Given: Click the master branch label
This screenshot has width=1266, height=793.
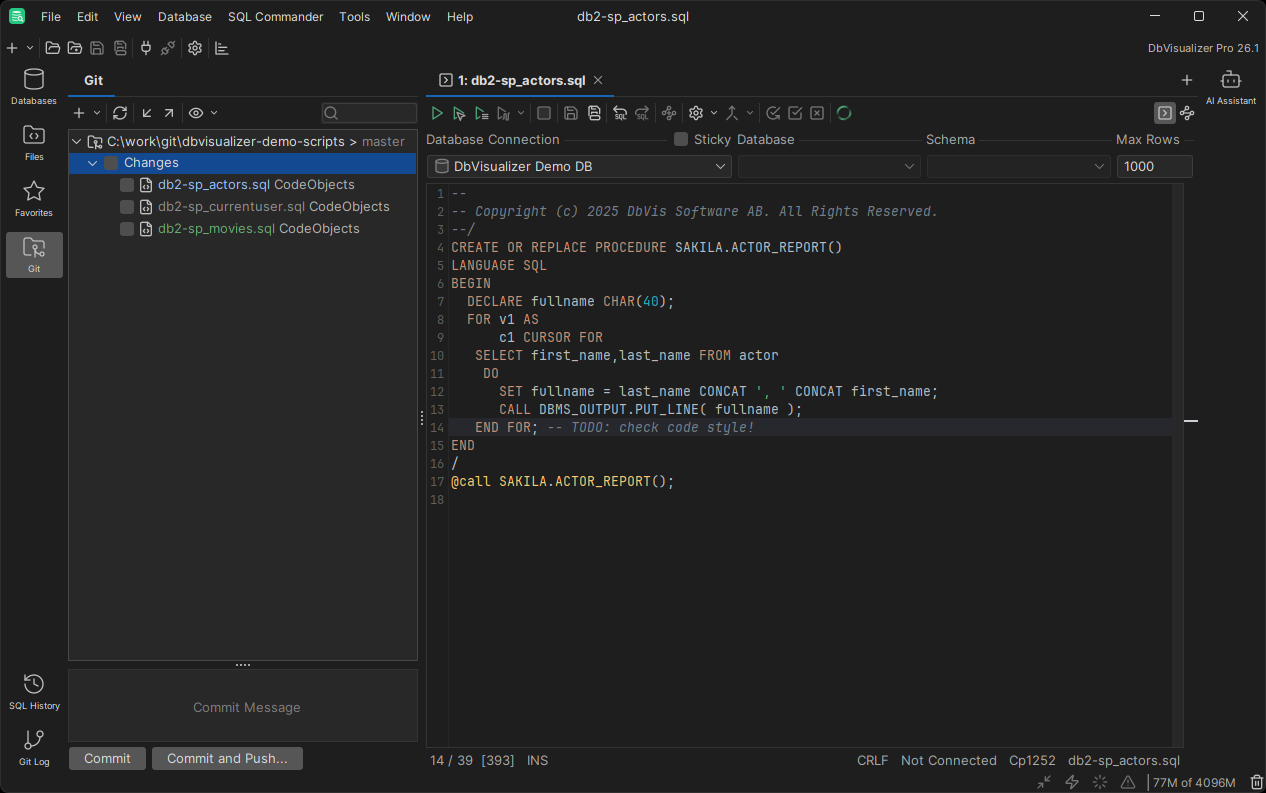Looking at the screenshot, I should (x=383, y=142).
